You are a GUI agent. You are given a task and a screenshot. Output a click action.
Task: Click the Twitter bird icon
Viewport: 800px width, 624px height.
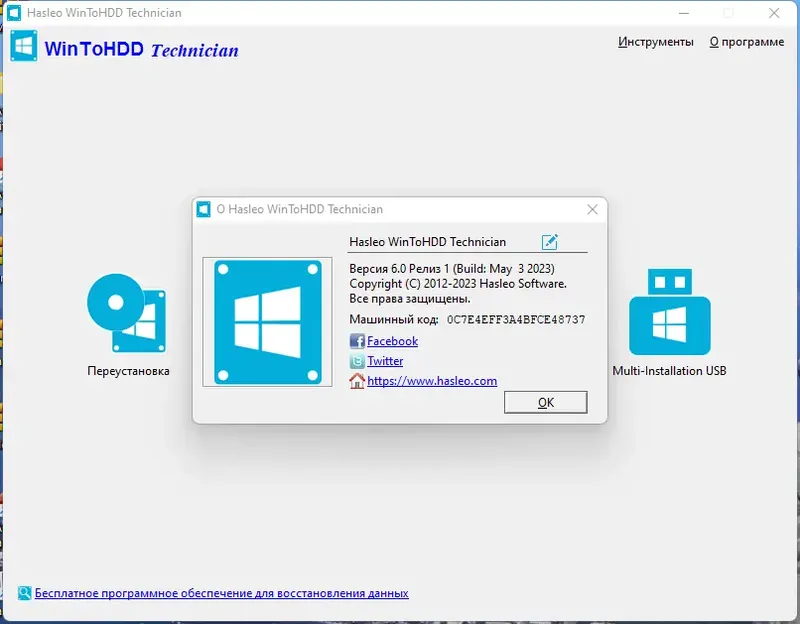pyautogui.click(x=356, y=361)
